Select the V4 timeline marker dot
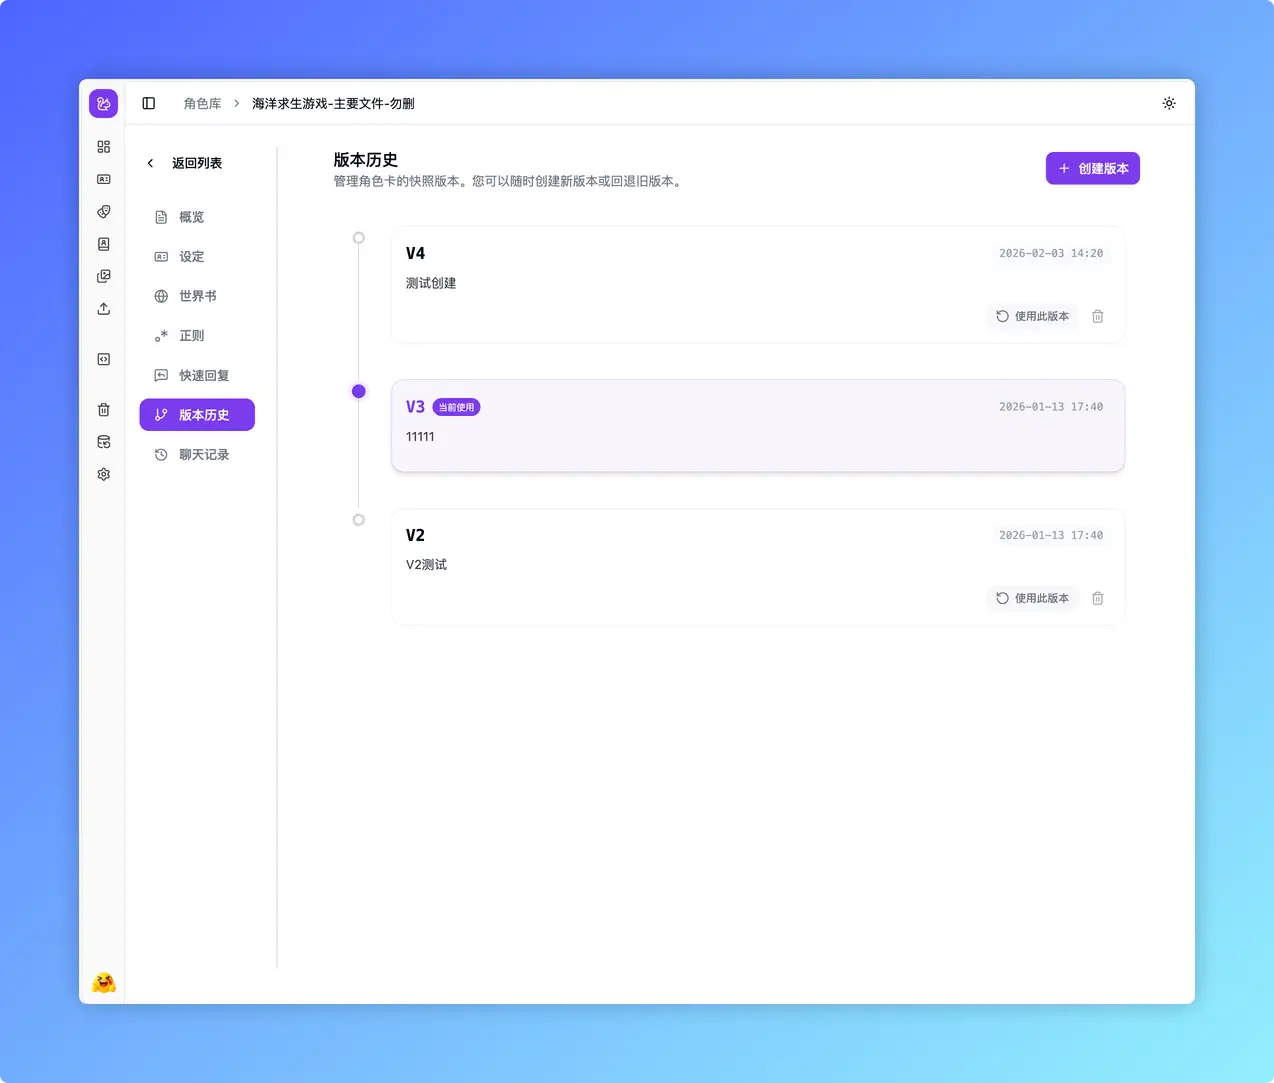 (x=359, y=238)
